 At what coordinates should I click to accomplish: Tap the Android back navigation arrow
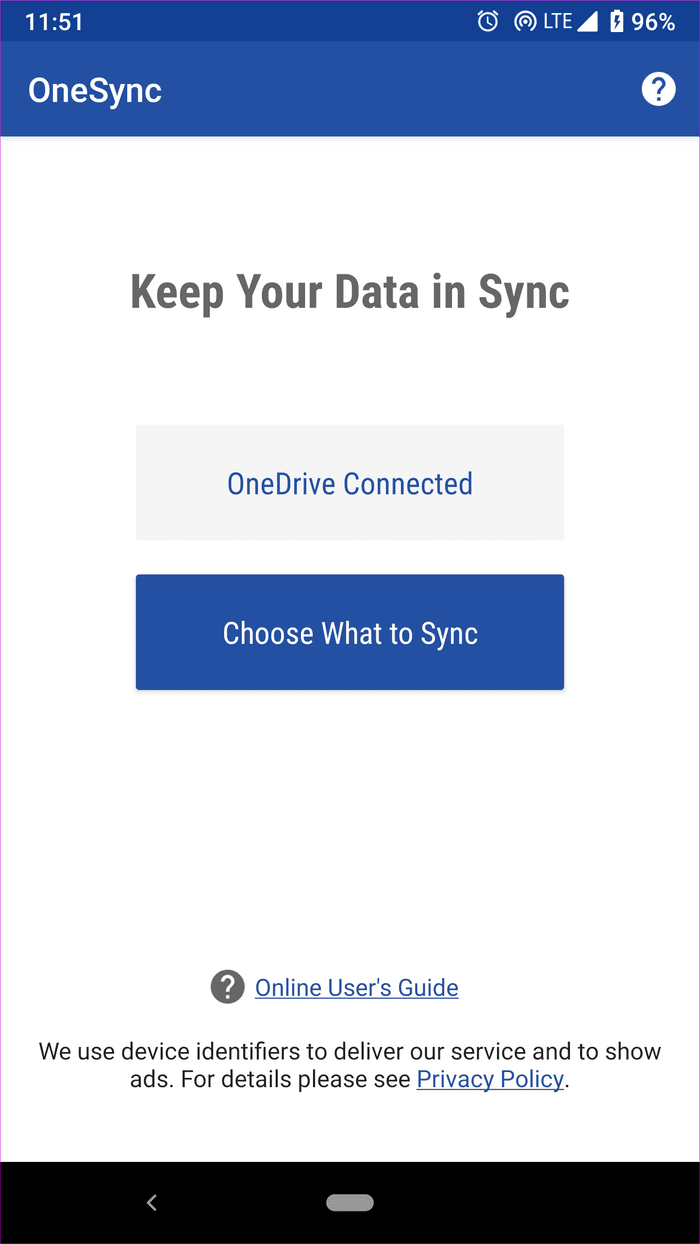coord(152,1203)
